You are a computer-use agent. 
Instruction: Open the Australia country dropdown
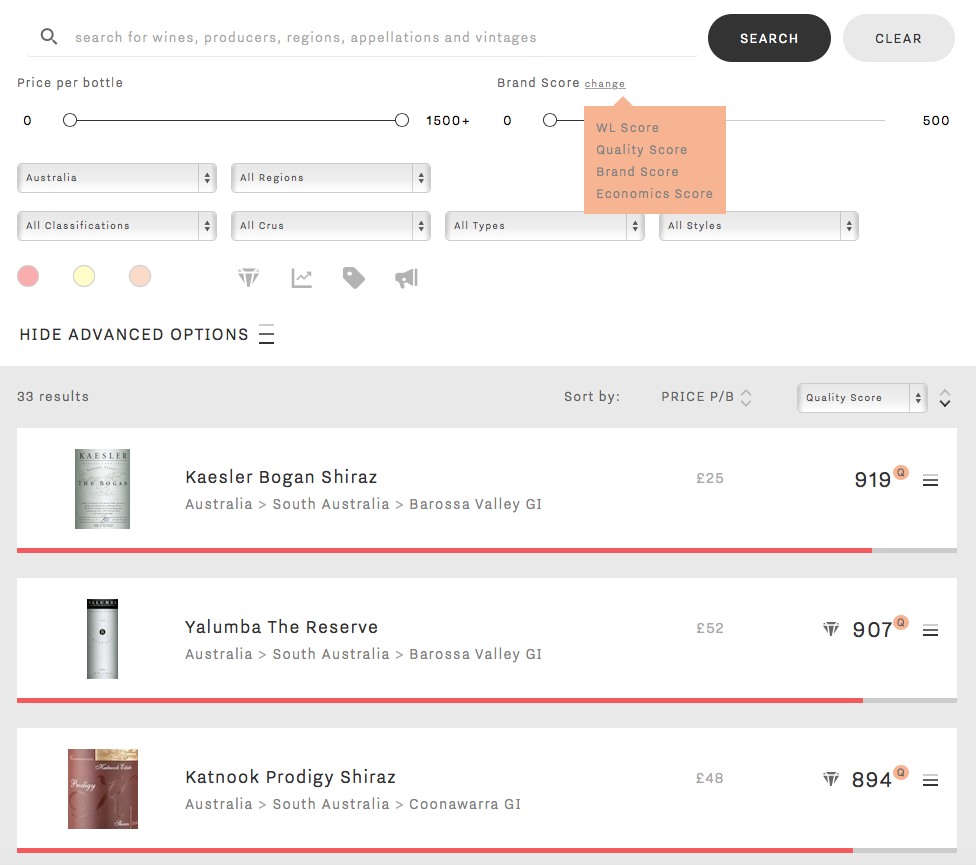pyautogui.click(x=117, y=178)
